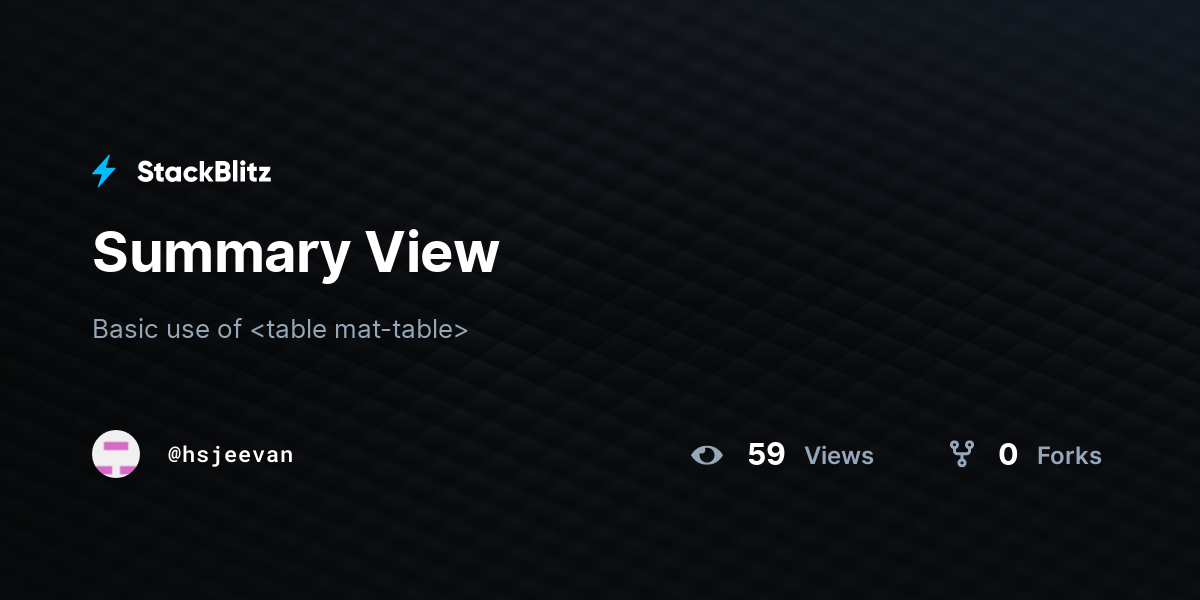Click the Forks label
The height and width of the screenshot is (600, 1200).
(1069, 456)
